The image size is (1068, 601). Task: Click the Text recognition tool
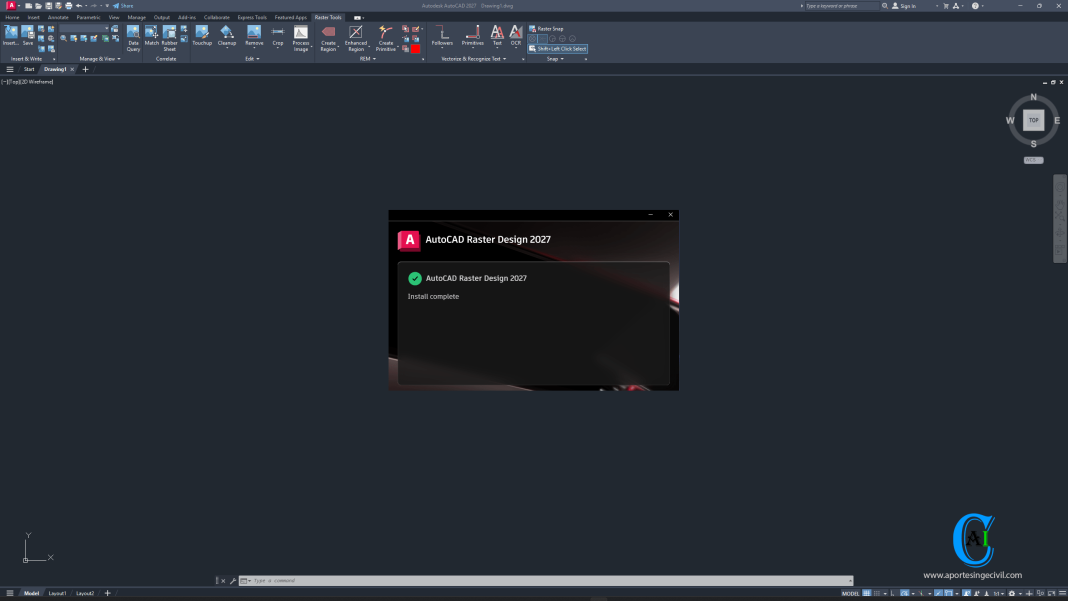coord(497,36)
